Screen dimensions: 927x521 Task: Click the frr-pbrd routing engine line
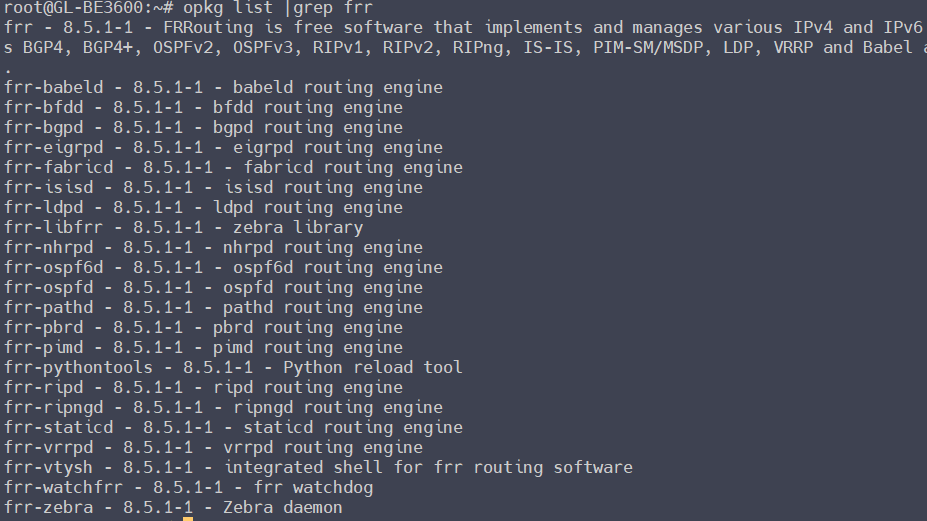(x=203, y=327)
